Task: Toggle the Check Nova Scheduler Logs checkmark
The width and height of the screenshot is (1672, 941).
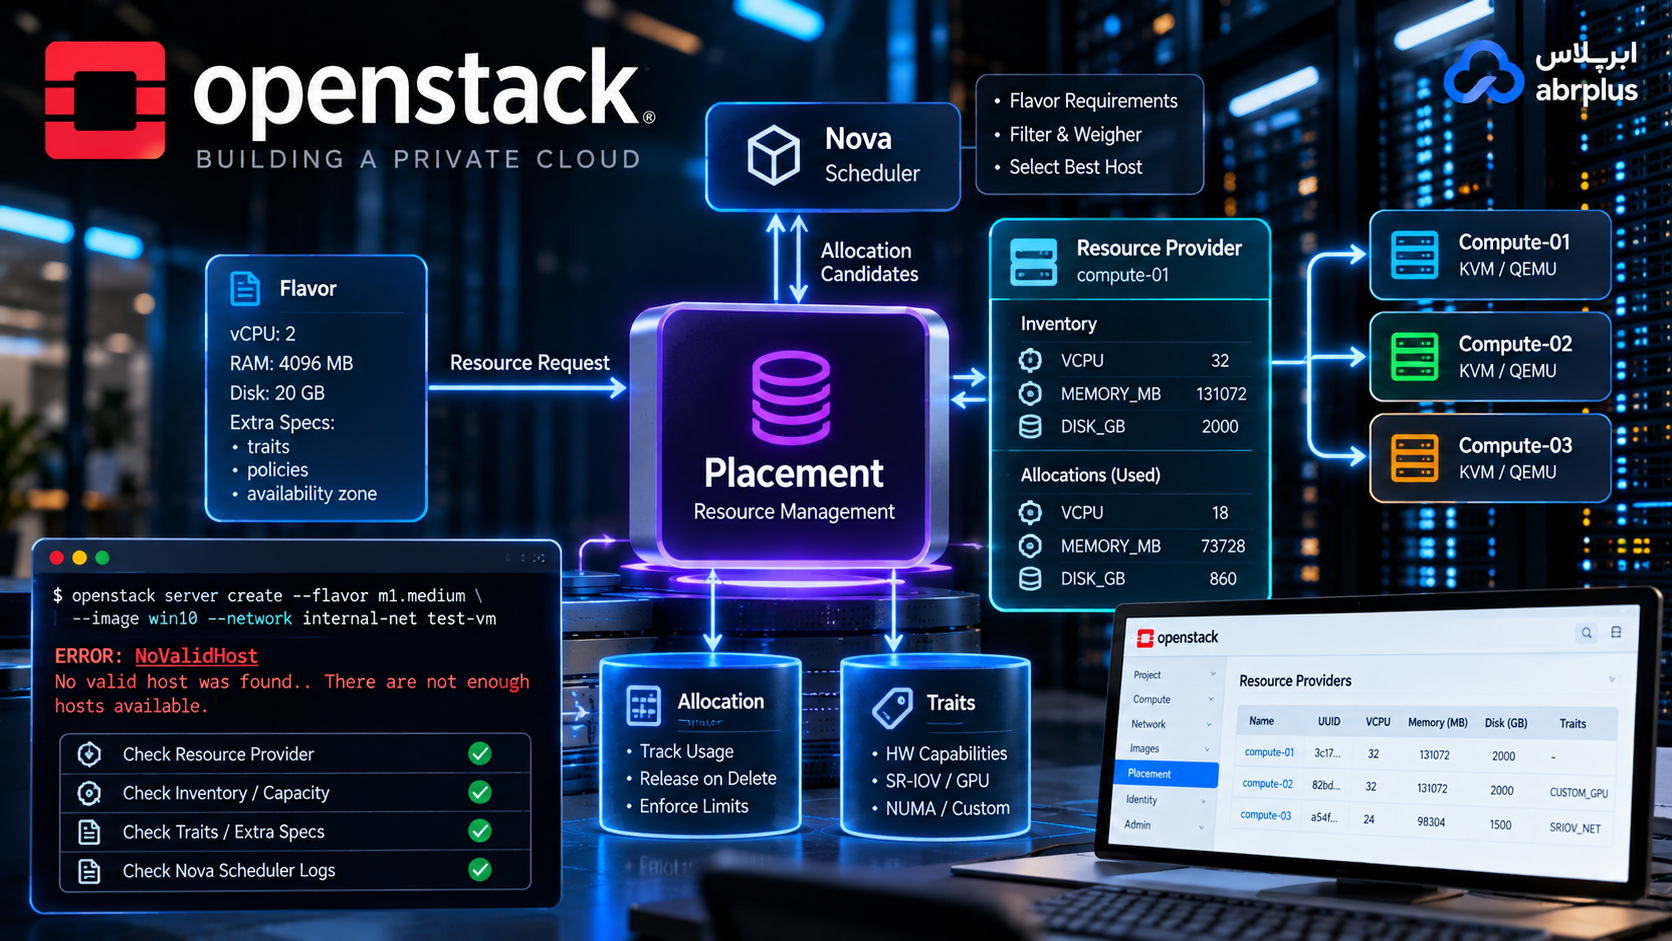Action: (x=480, y=870)
